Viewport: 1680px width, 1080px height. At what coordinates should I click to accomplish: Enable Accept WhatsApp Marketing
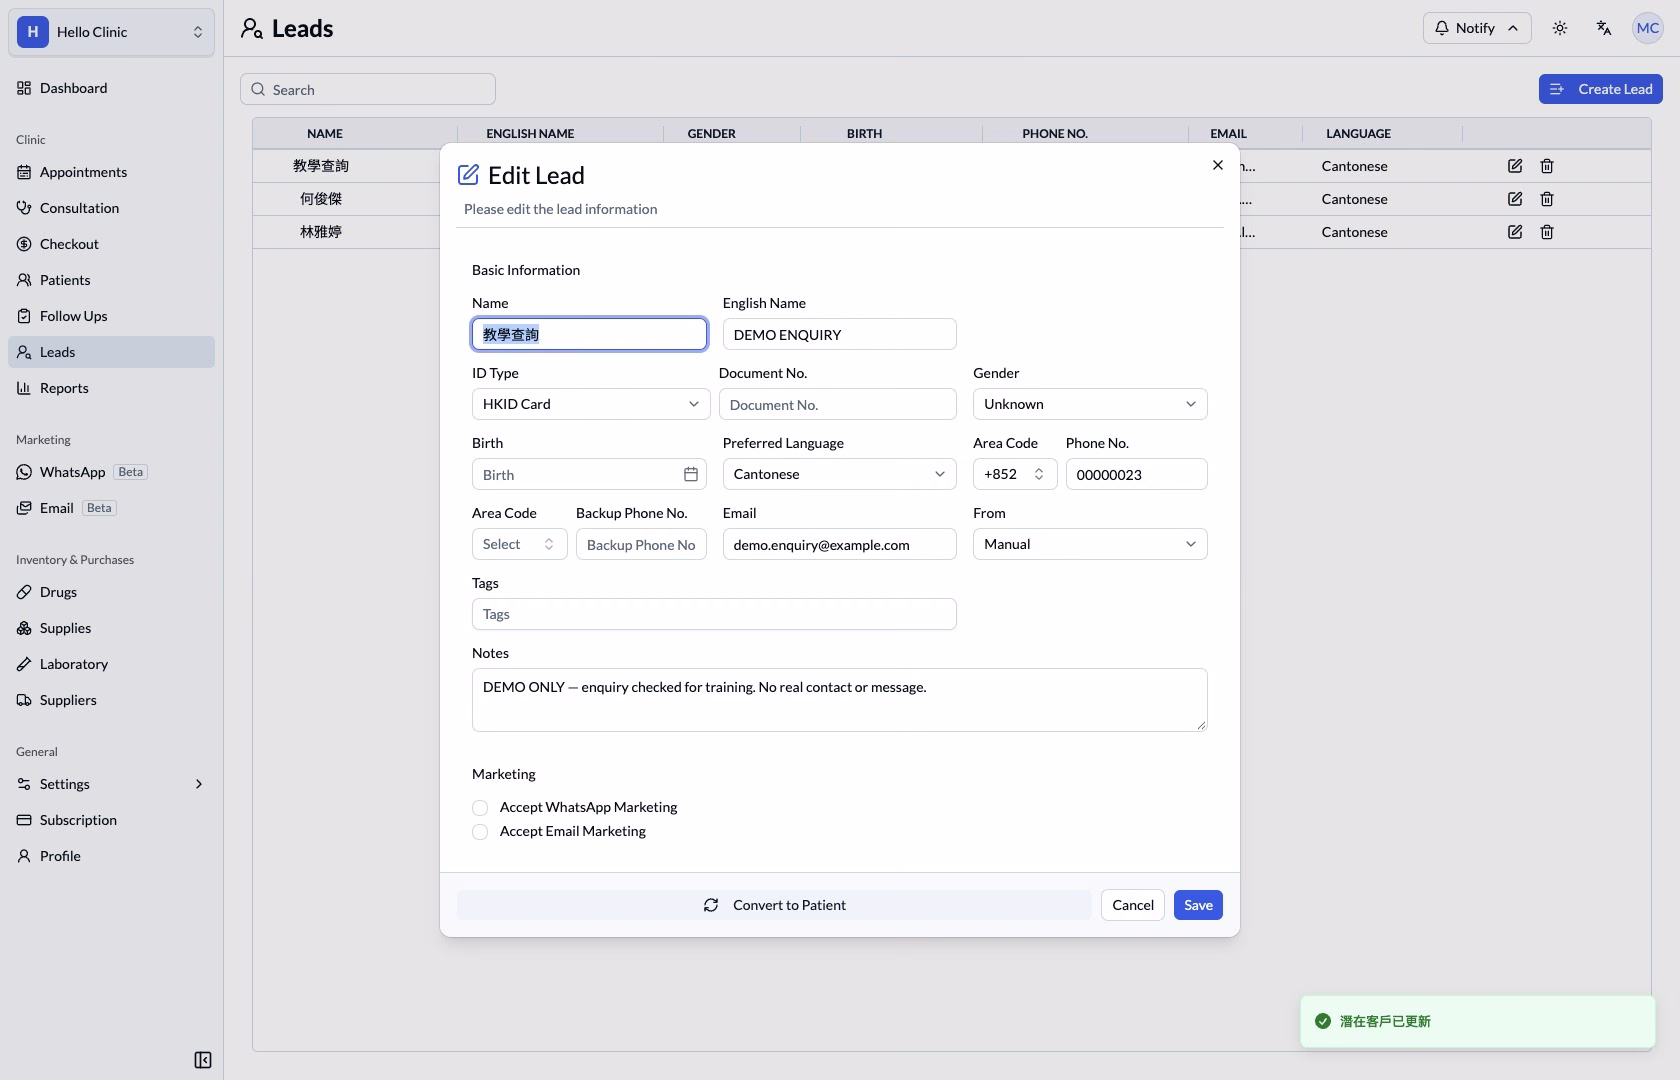480,808
